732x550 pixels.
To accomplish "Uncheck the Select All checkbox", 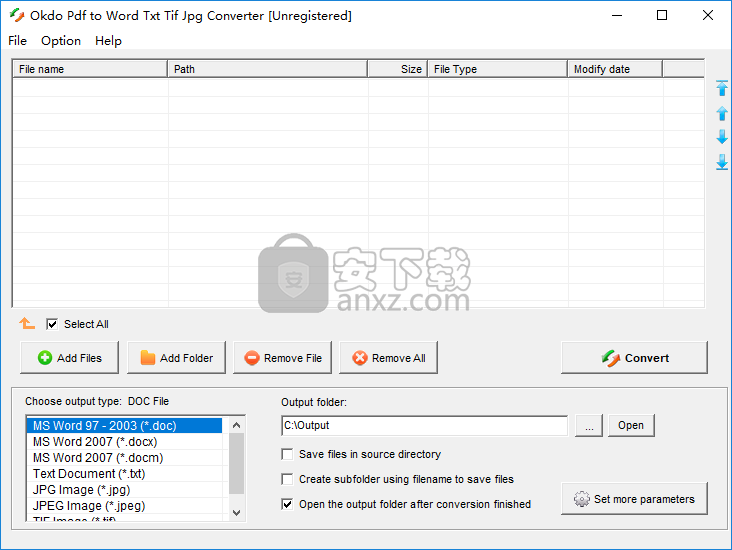I will tap(52, 324).
